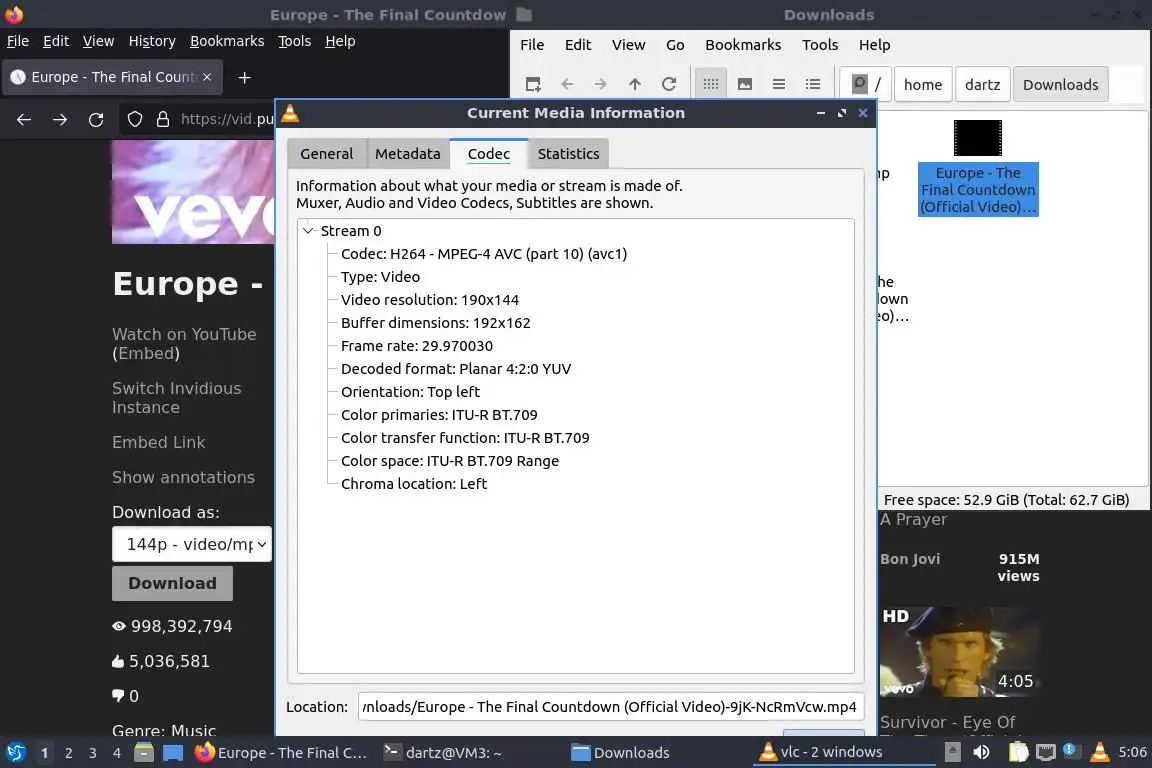Switch file manager to compact list view
Viewport: 1152px width, 768px height.
point(779,84)
